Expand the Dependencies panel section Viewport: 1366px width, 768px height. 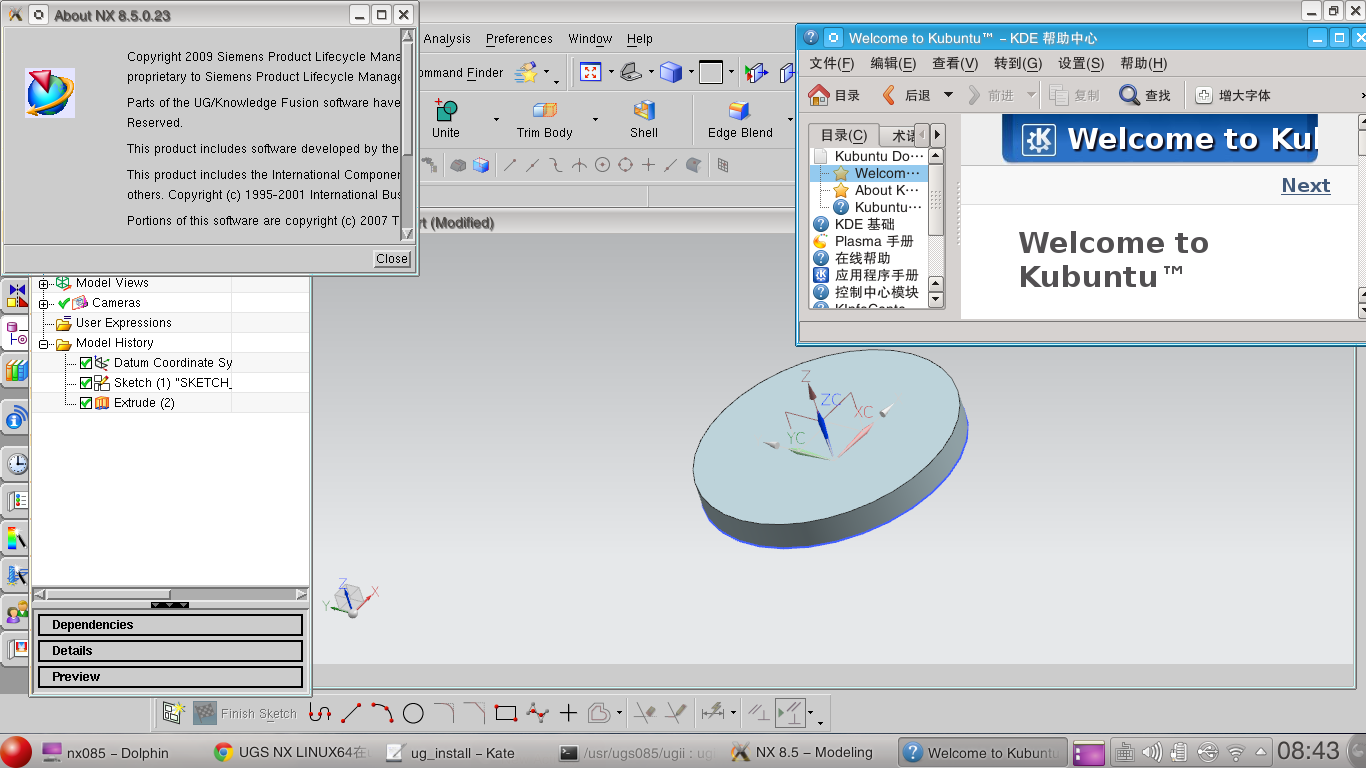(170, 625)
